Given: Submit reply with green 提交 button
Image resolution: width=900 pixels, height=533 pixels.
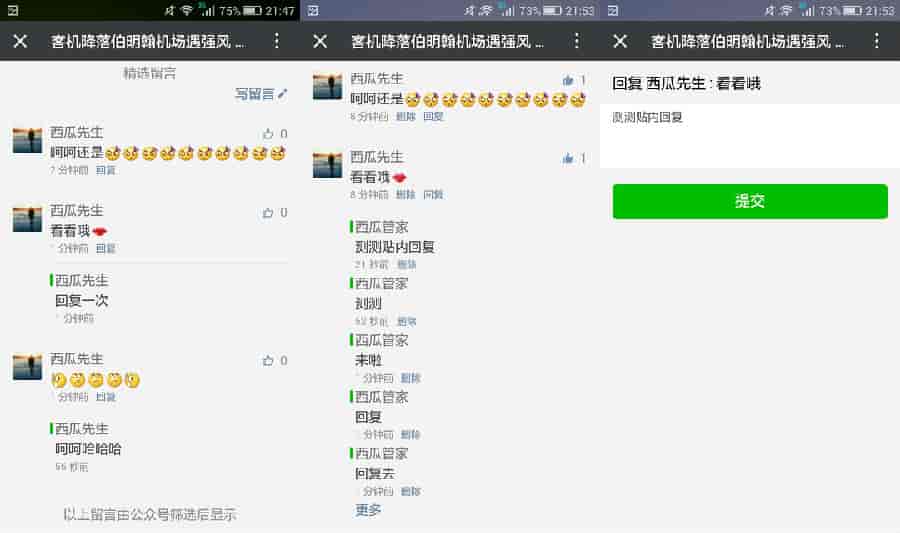Looking at the screenshot, I should (750, 201).
